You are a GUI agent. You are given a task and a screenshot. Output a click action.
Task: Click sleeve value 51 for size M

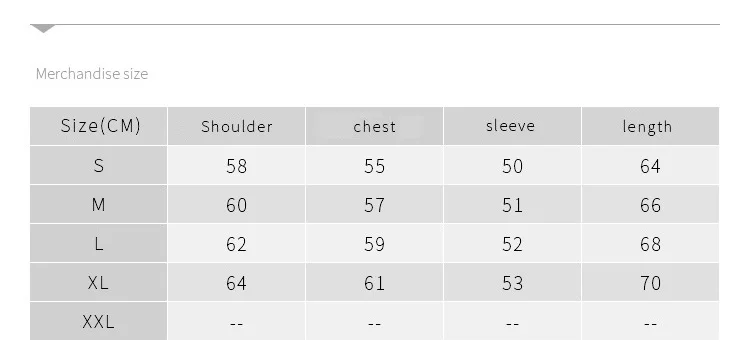(x=512, y=205)
